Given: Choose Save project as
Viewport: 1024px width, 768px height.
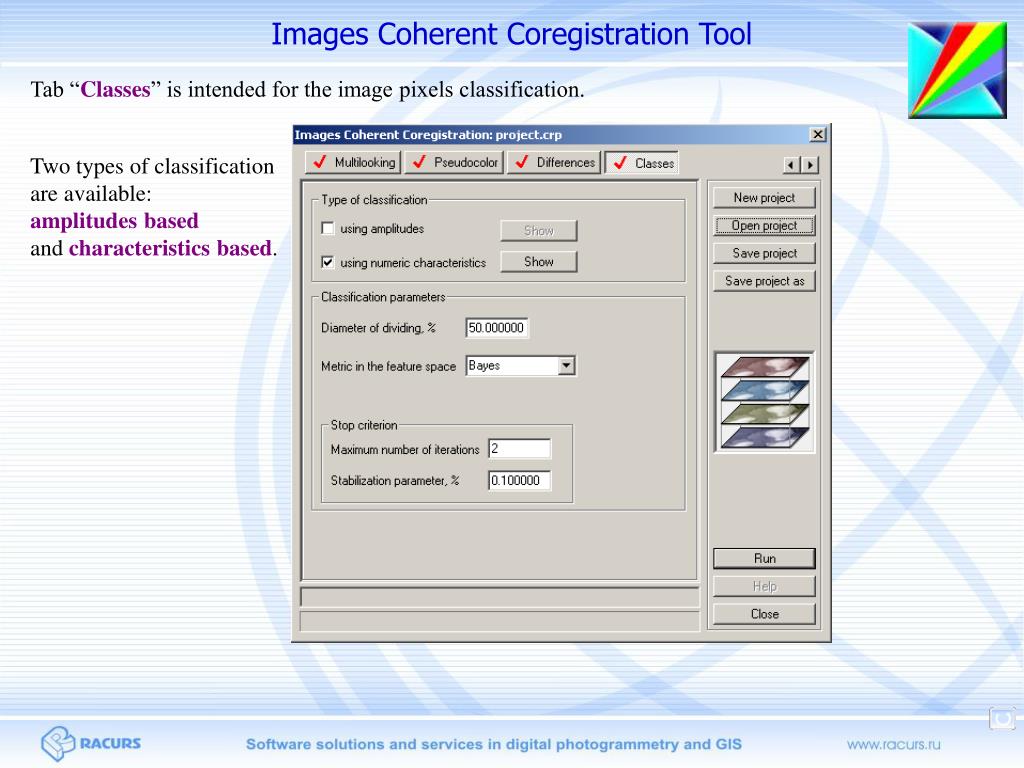Looking at the screenshot, I should coord(764,281).
